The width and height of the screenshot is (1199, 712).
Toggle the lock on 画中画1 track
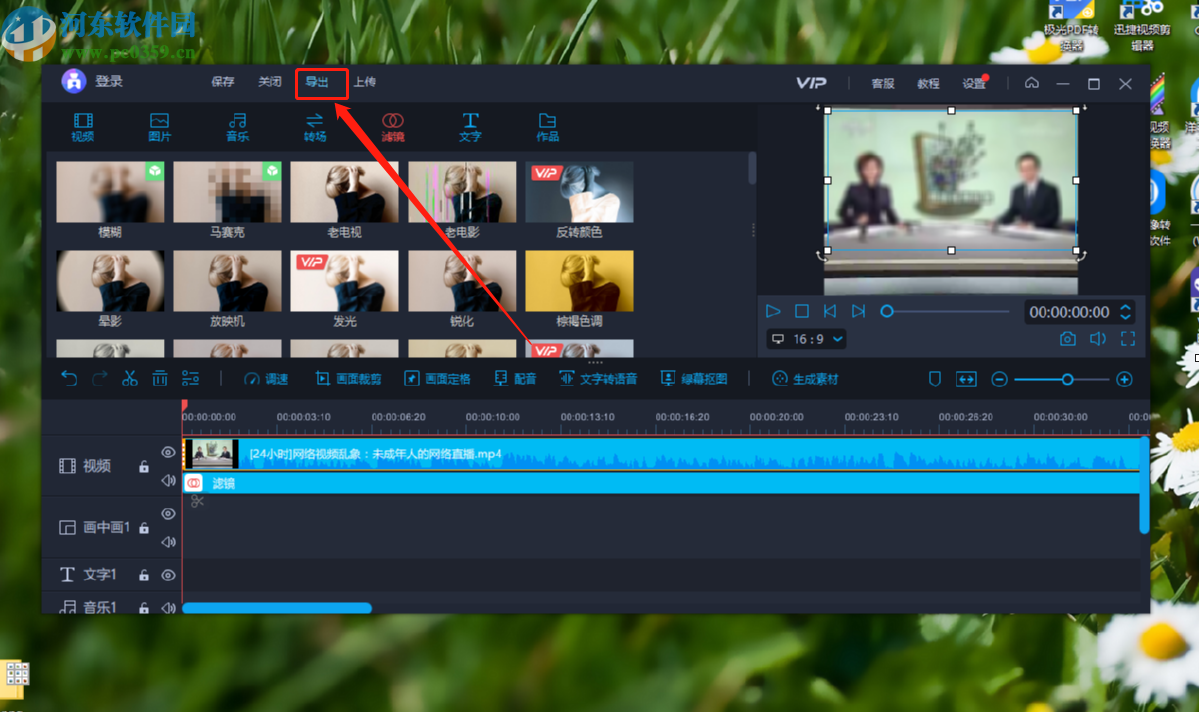(x=144, y=528)
